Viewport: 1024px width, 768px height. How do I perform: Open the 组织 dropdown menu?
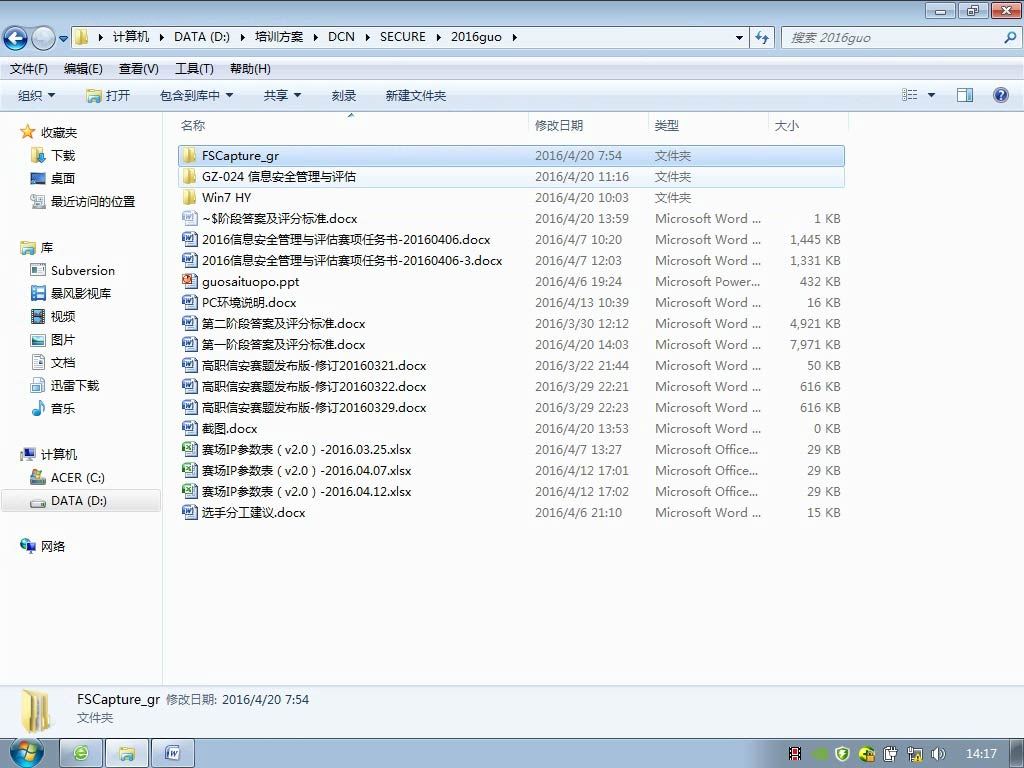coord(37,95)
